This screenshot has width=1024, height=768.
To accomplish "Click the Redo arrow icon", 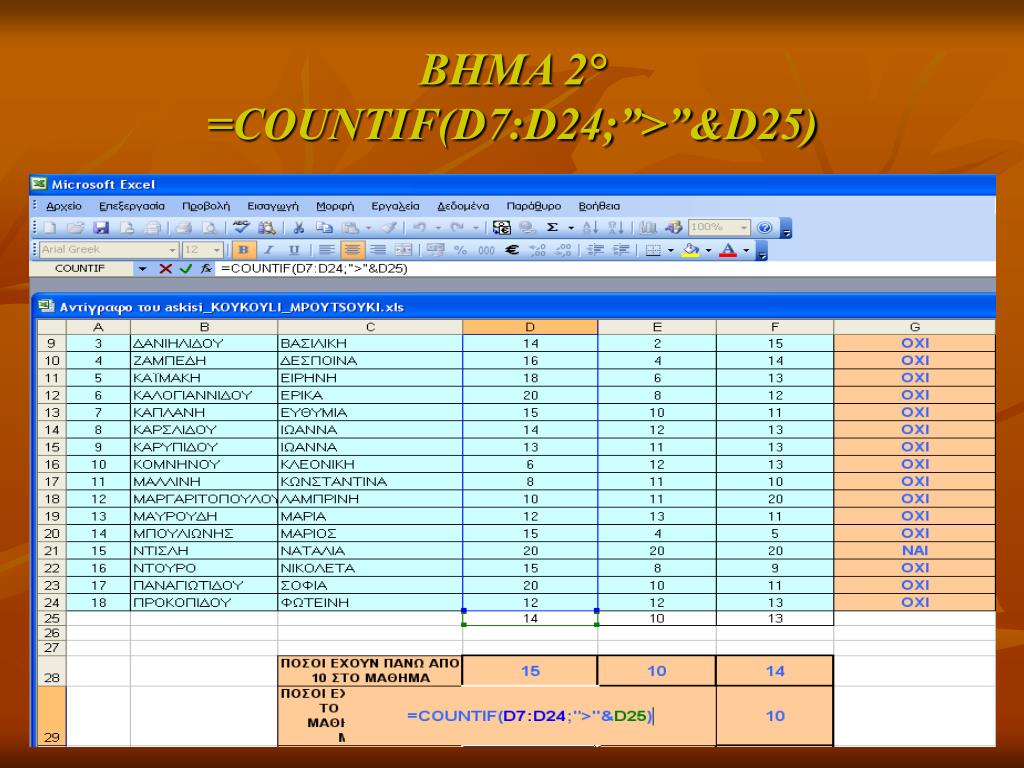I will tap(458, 227).
